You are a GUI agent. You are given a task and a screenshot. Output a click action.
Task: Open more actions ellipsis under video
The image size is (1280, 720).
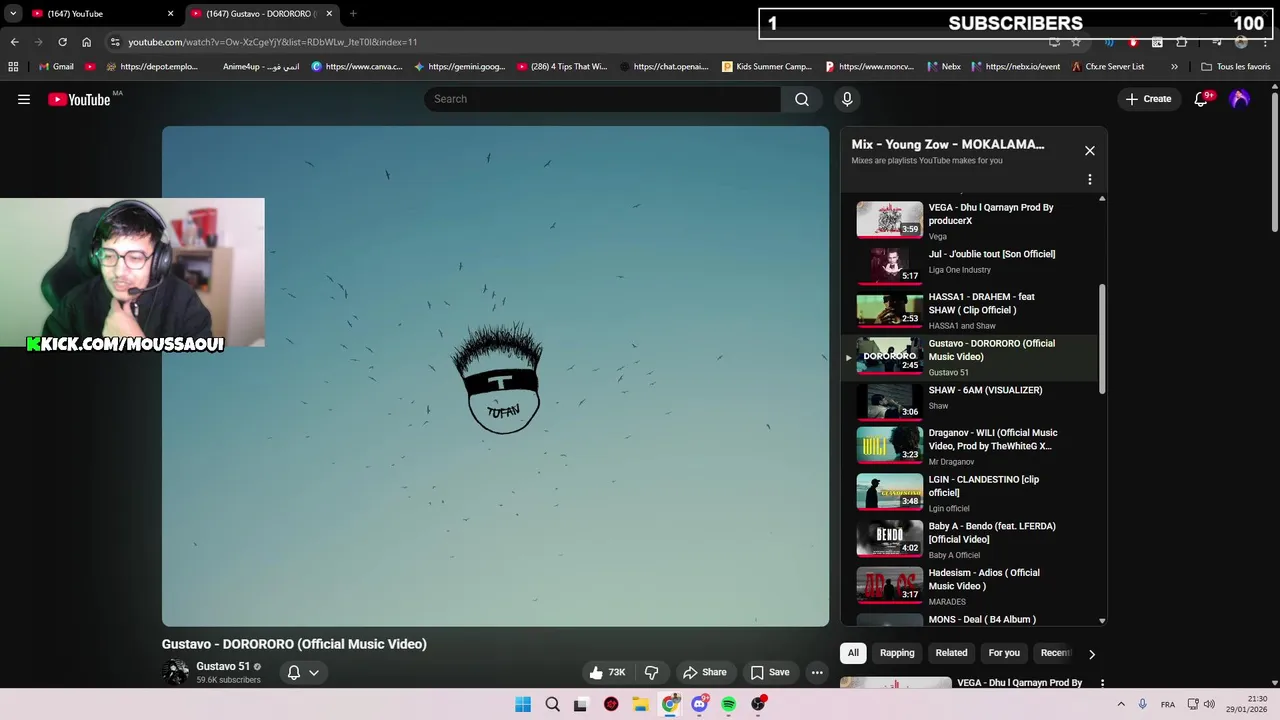[x=817, y=672]
